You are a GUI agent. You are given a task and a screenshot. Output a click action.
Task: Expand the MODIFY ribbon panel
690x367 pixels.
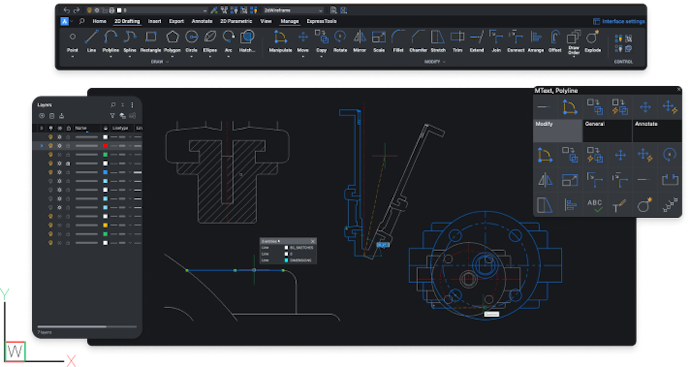coord(435,62)
